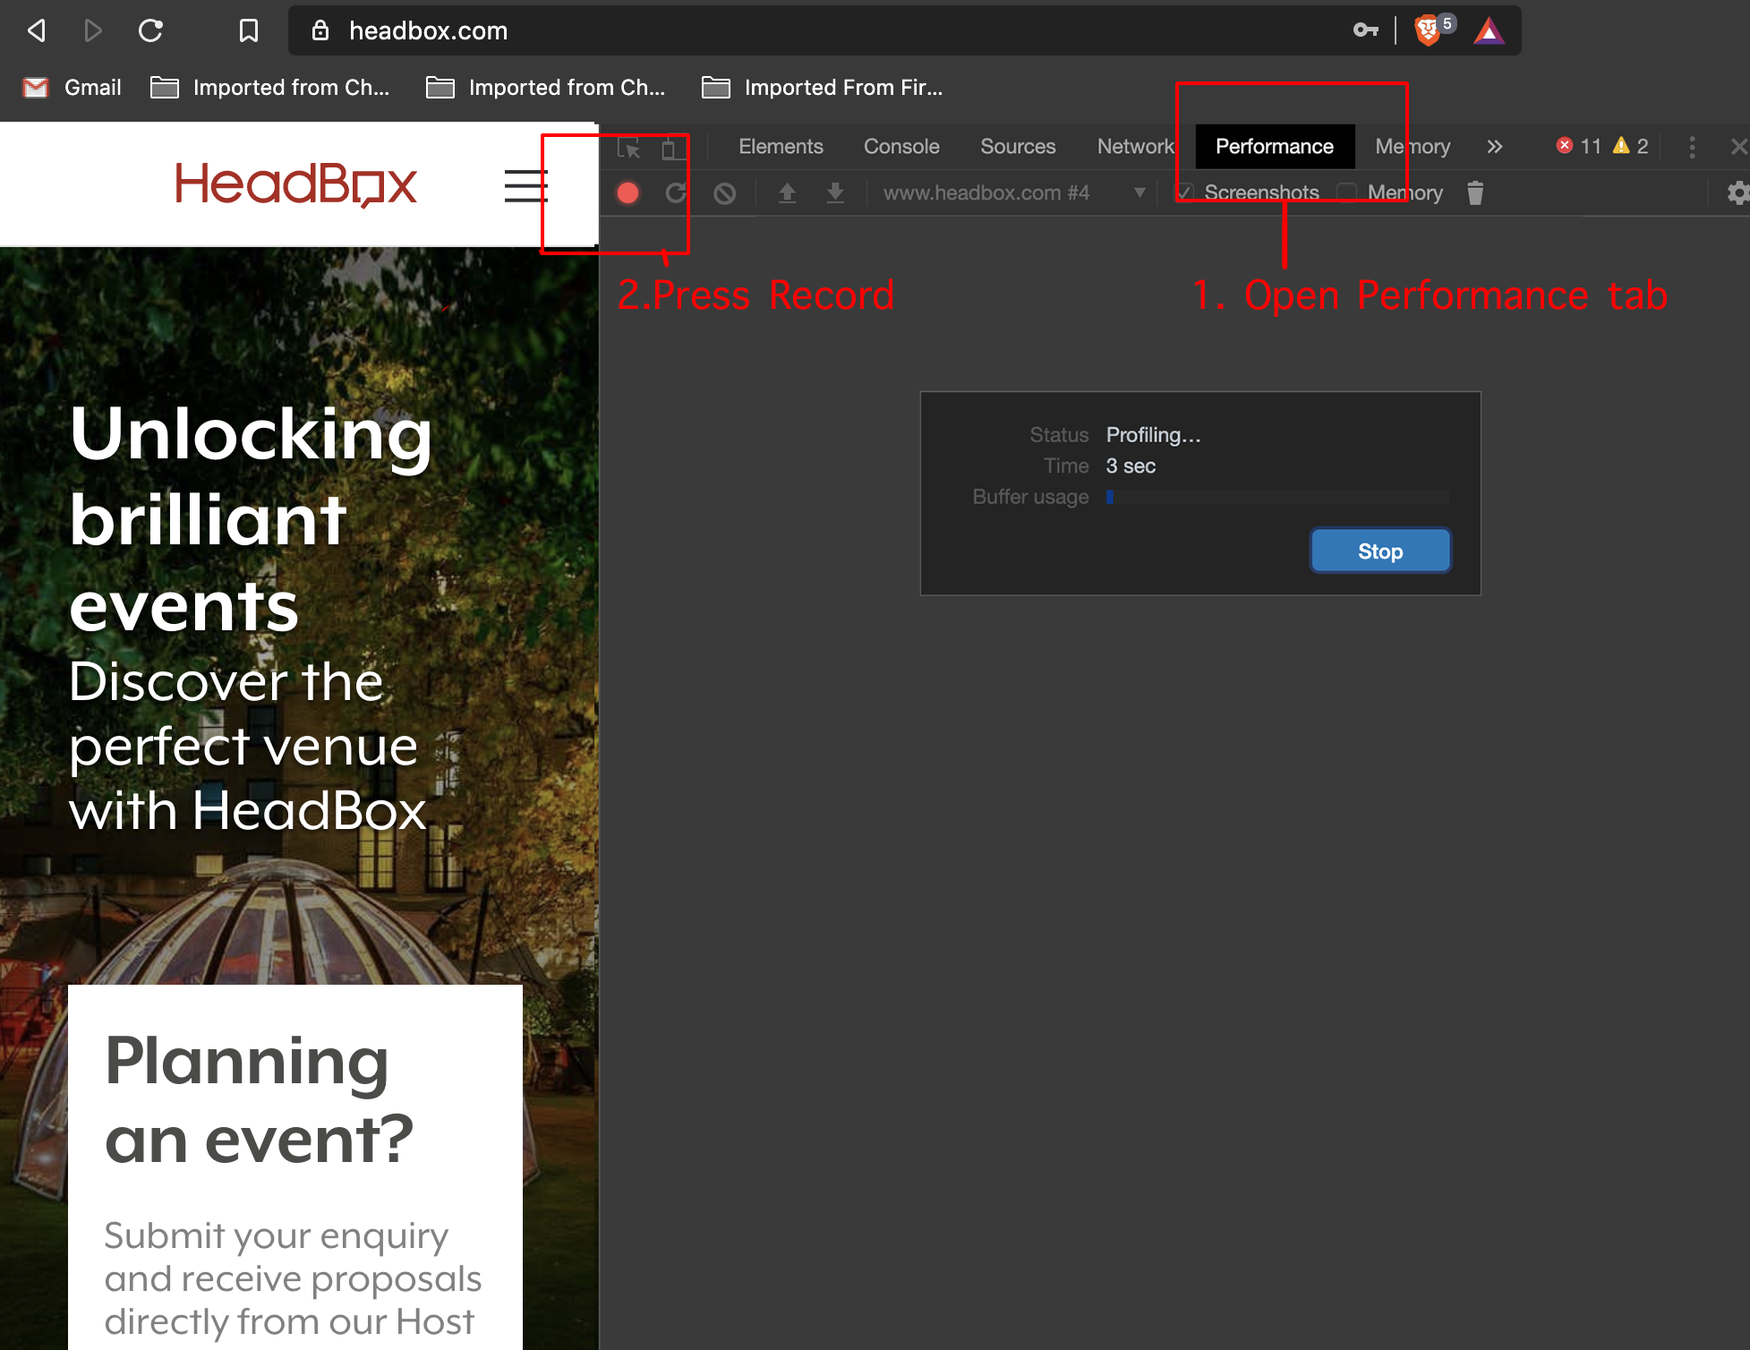
Task: Expand more DevTools tabs with the double chevron
Action: (1495, 147)
